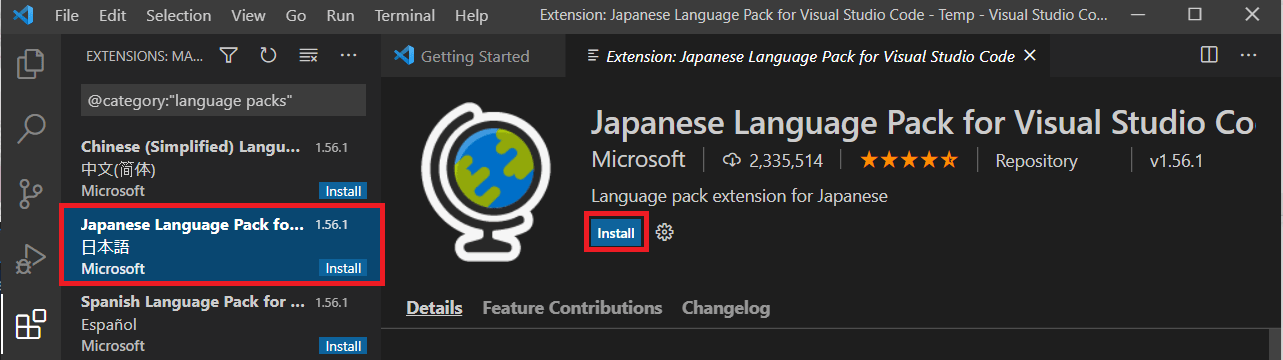Screen dimensions: 1283x360
Task: Click the description 'Language pack extension for Japanese'
Action: (739, 196)
